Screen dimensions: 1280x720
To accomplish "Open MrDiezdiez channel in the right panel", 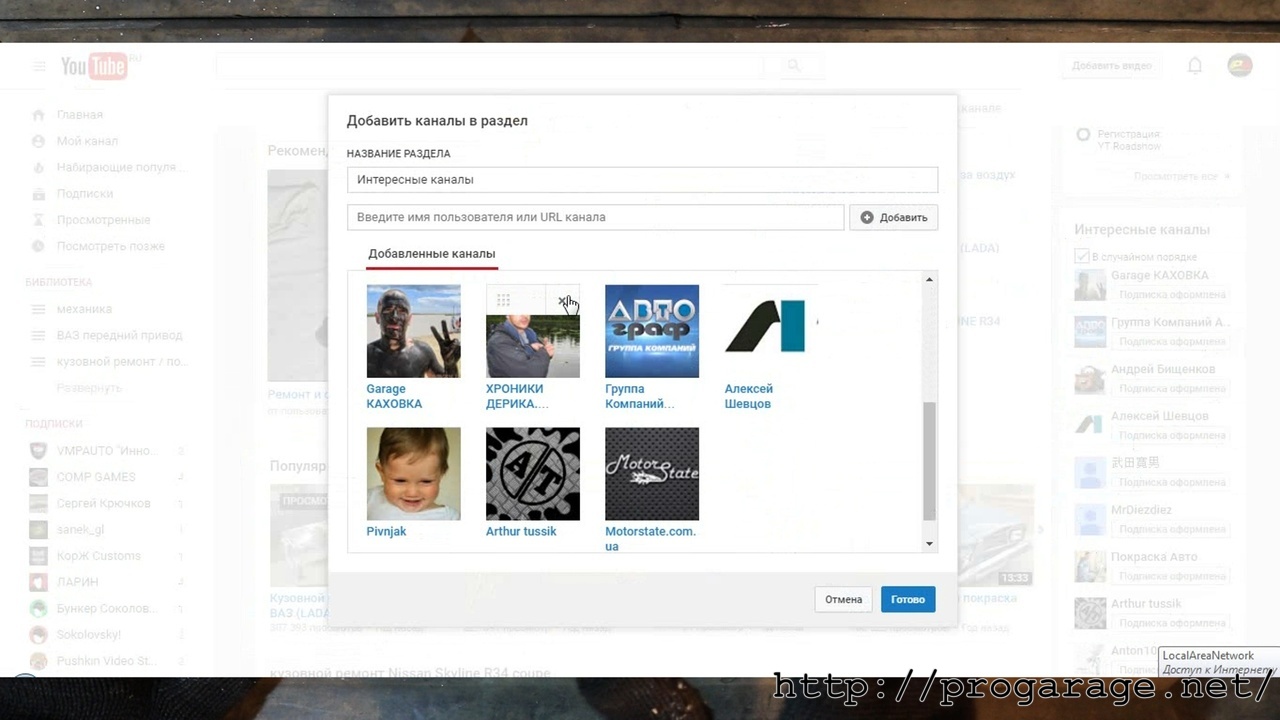I will click(x=1141, y=510).
